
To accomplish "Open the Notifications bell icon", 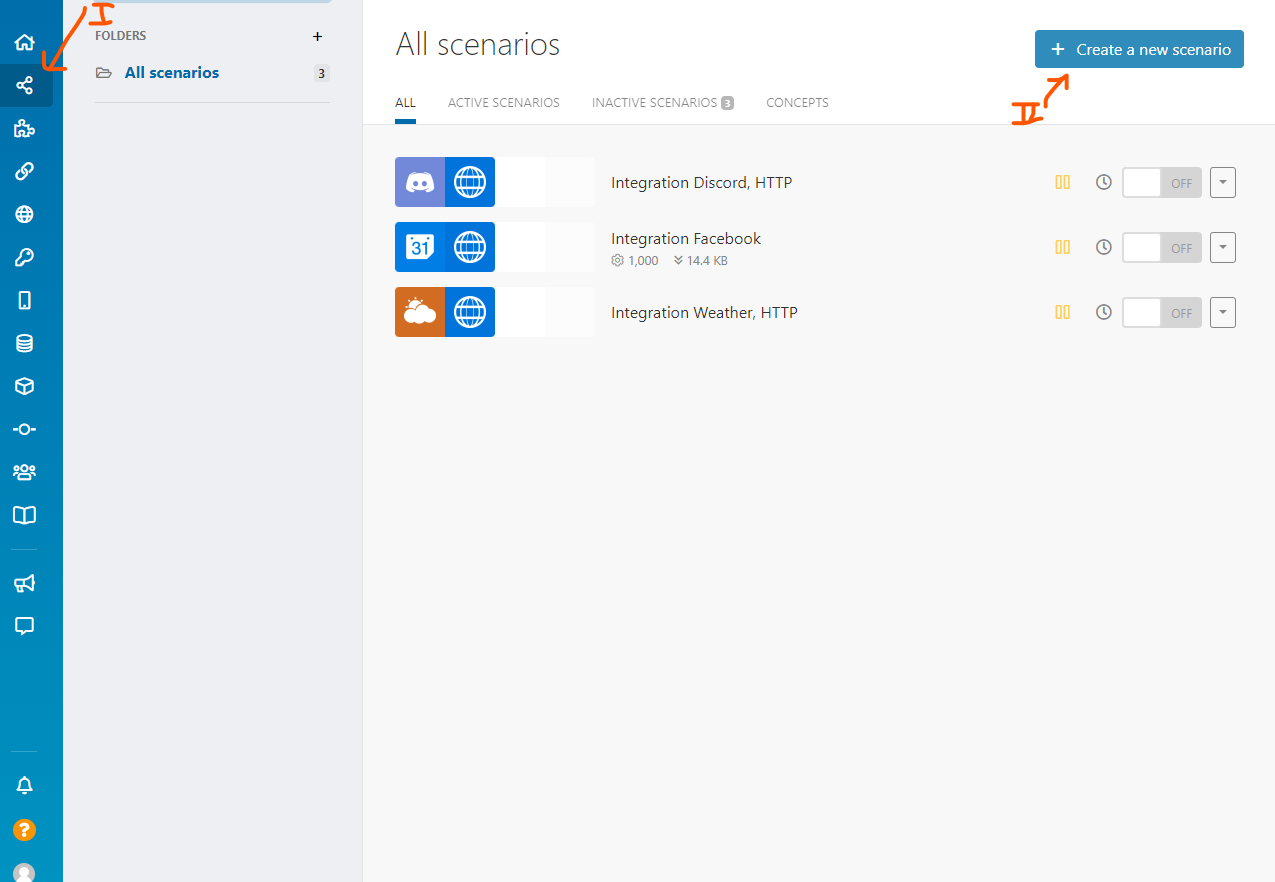I will tap(25, 786).
